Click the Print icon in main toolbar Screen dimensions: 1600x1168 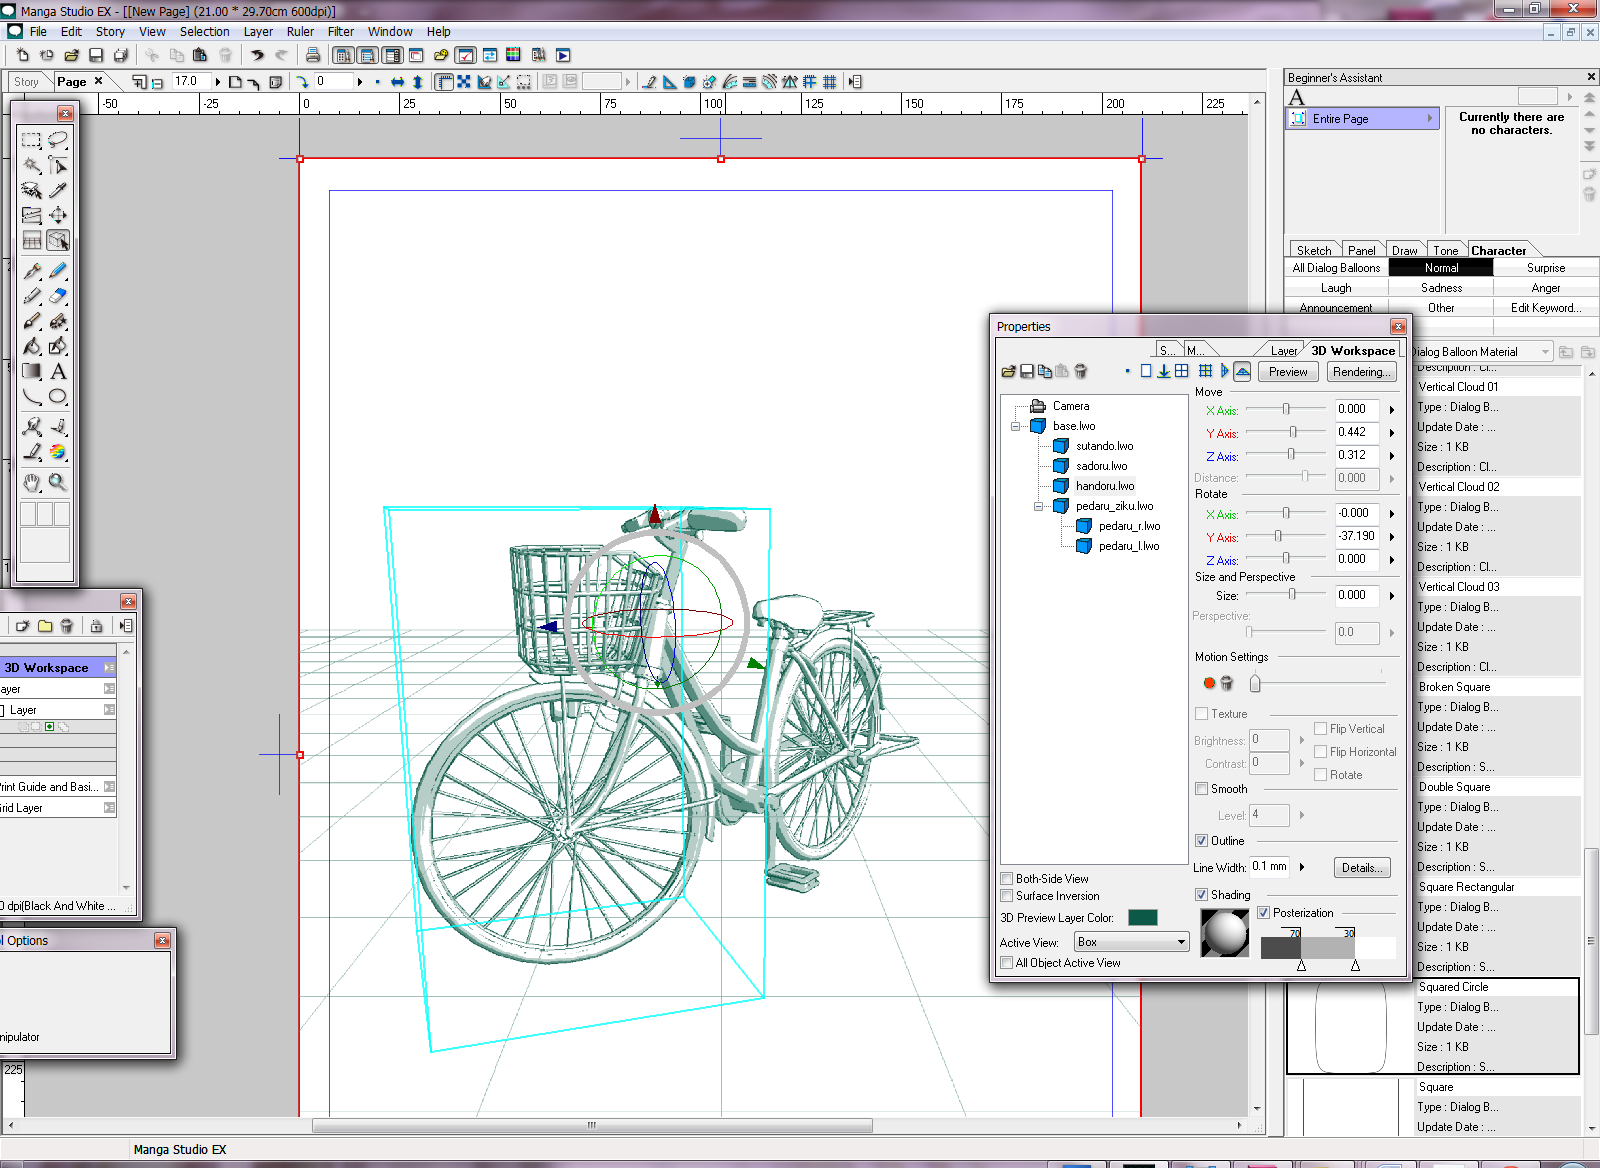click(313, 55)
